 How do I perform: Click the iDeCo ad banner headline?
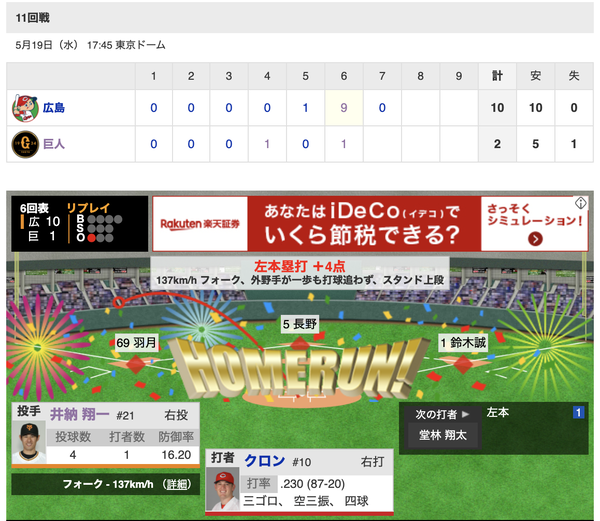tap(362, 223)
